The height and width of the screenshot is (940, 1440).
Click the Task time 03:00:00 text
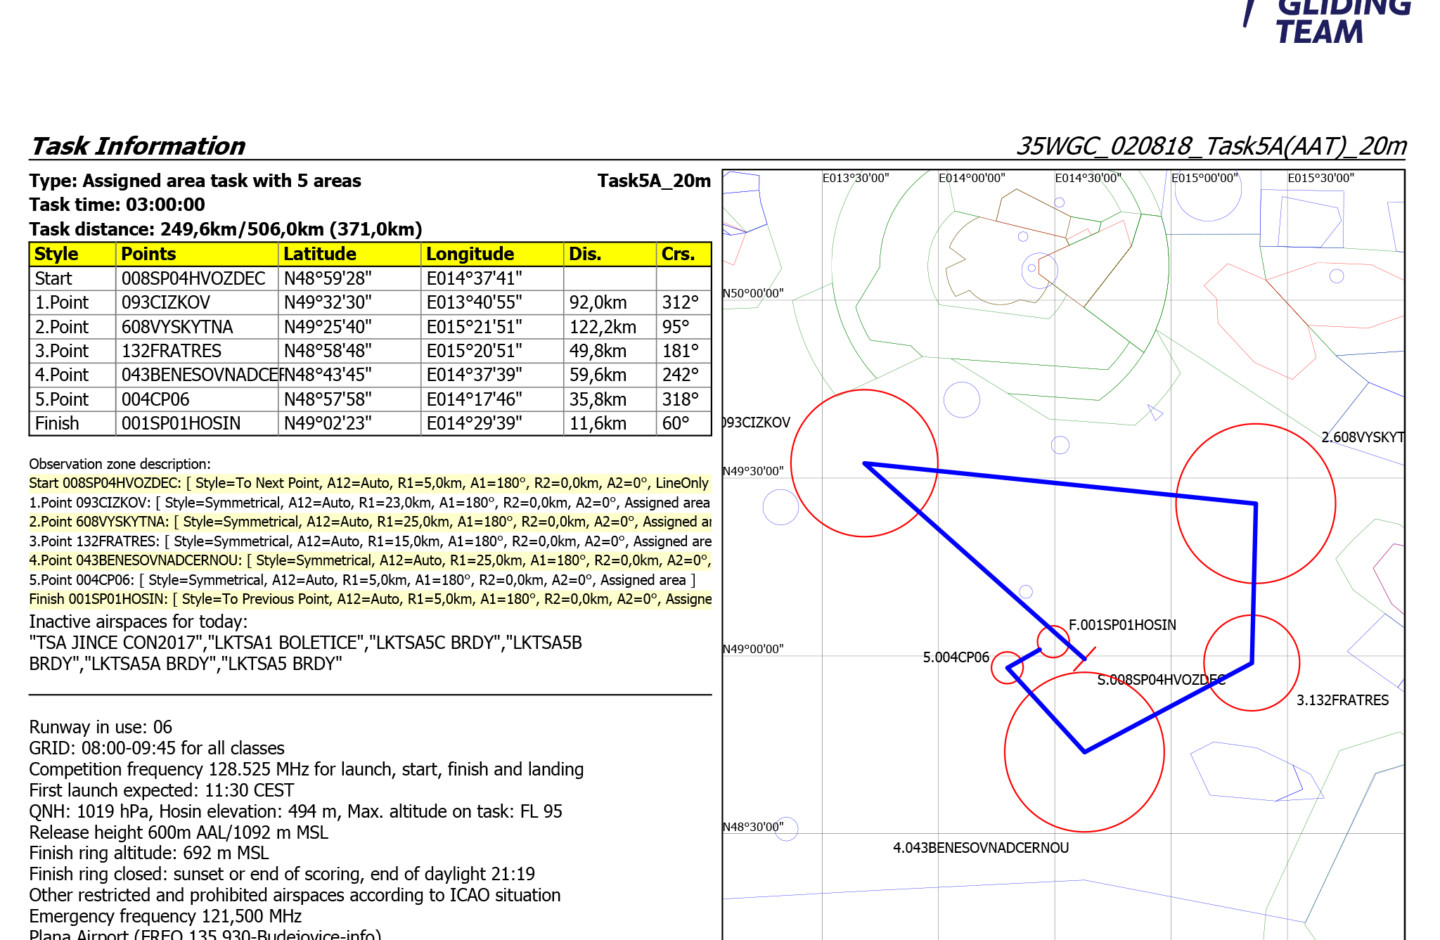(117, 205)
